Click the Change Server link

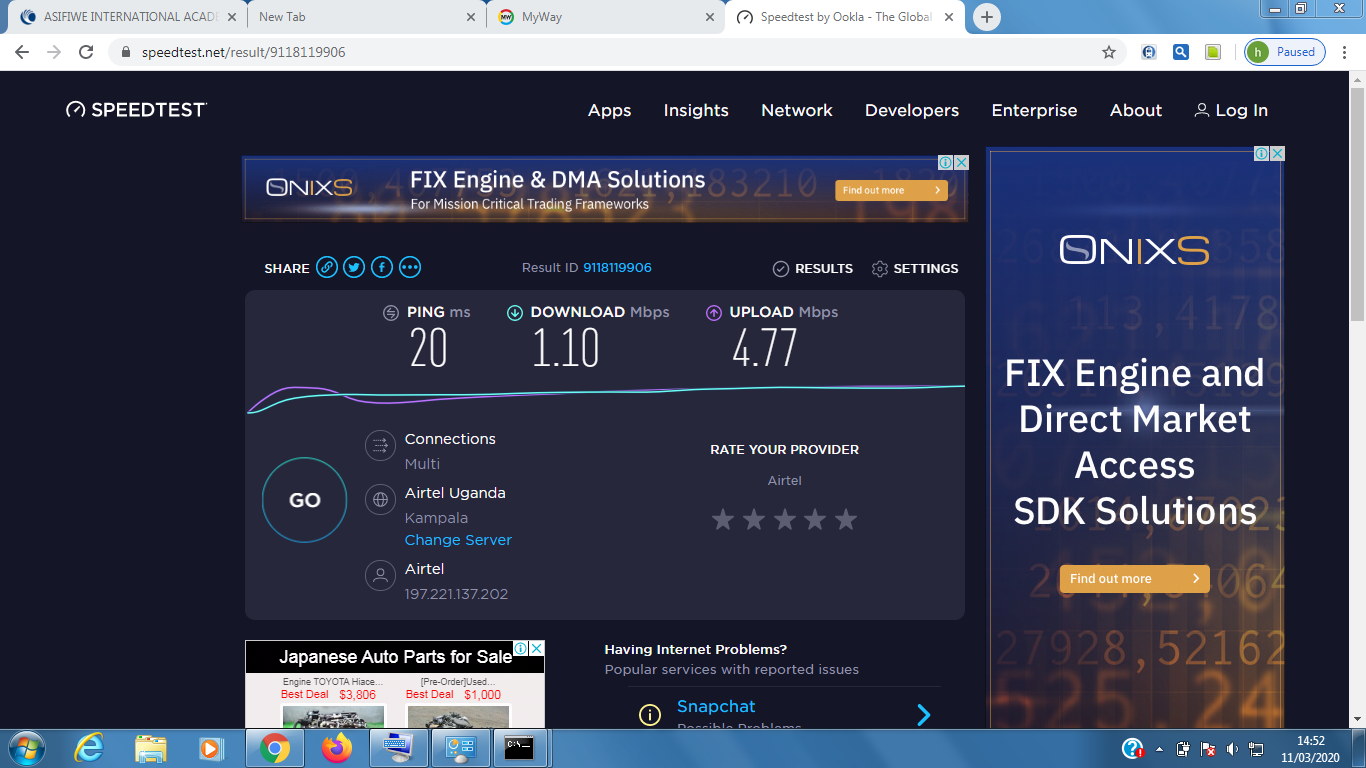pos(458,540)
